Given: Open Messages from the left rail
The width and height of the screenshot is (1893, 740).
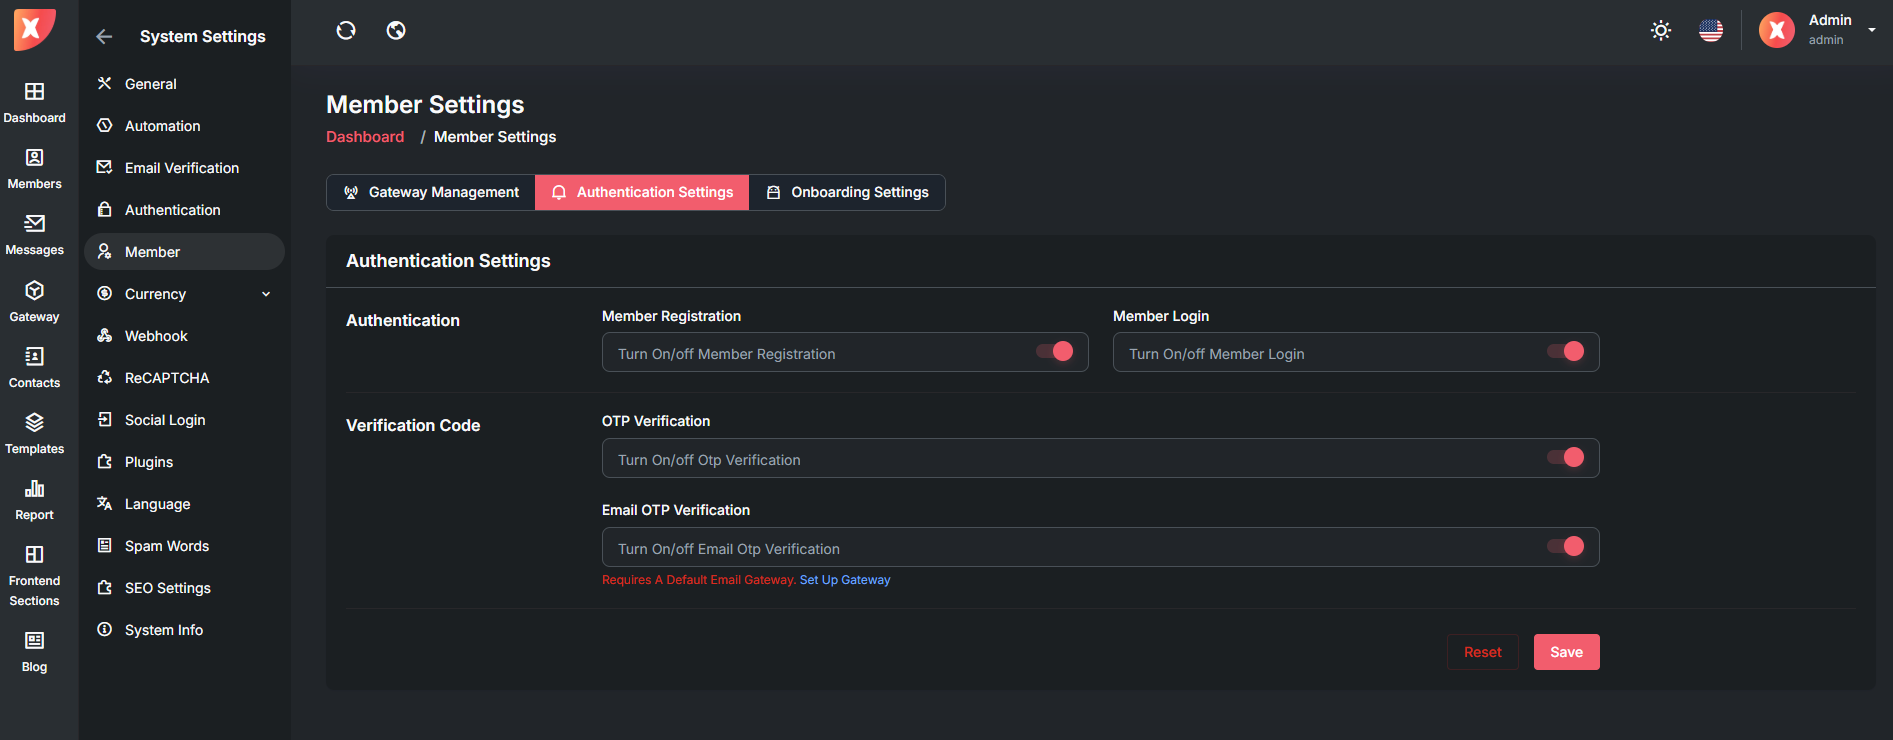Looking at the screenshot, I should [x=35, y=234].
